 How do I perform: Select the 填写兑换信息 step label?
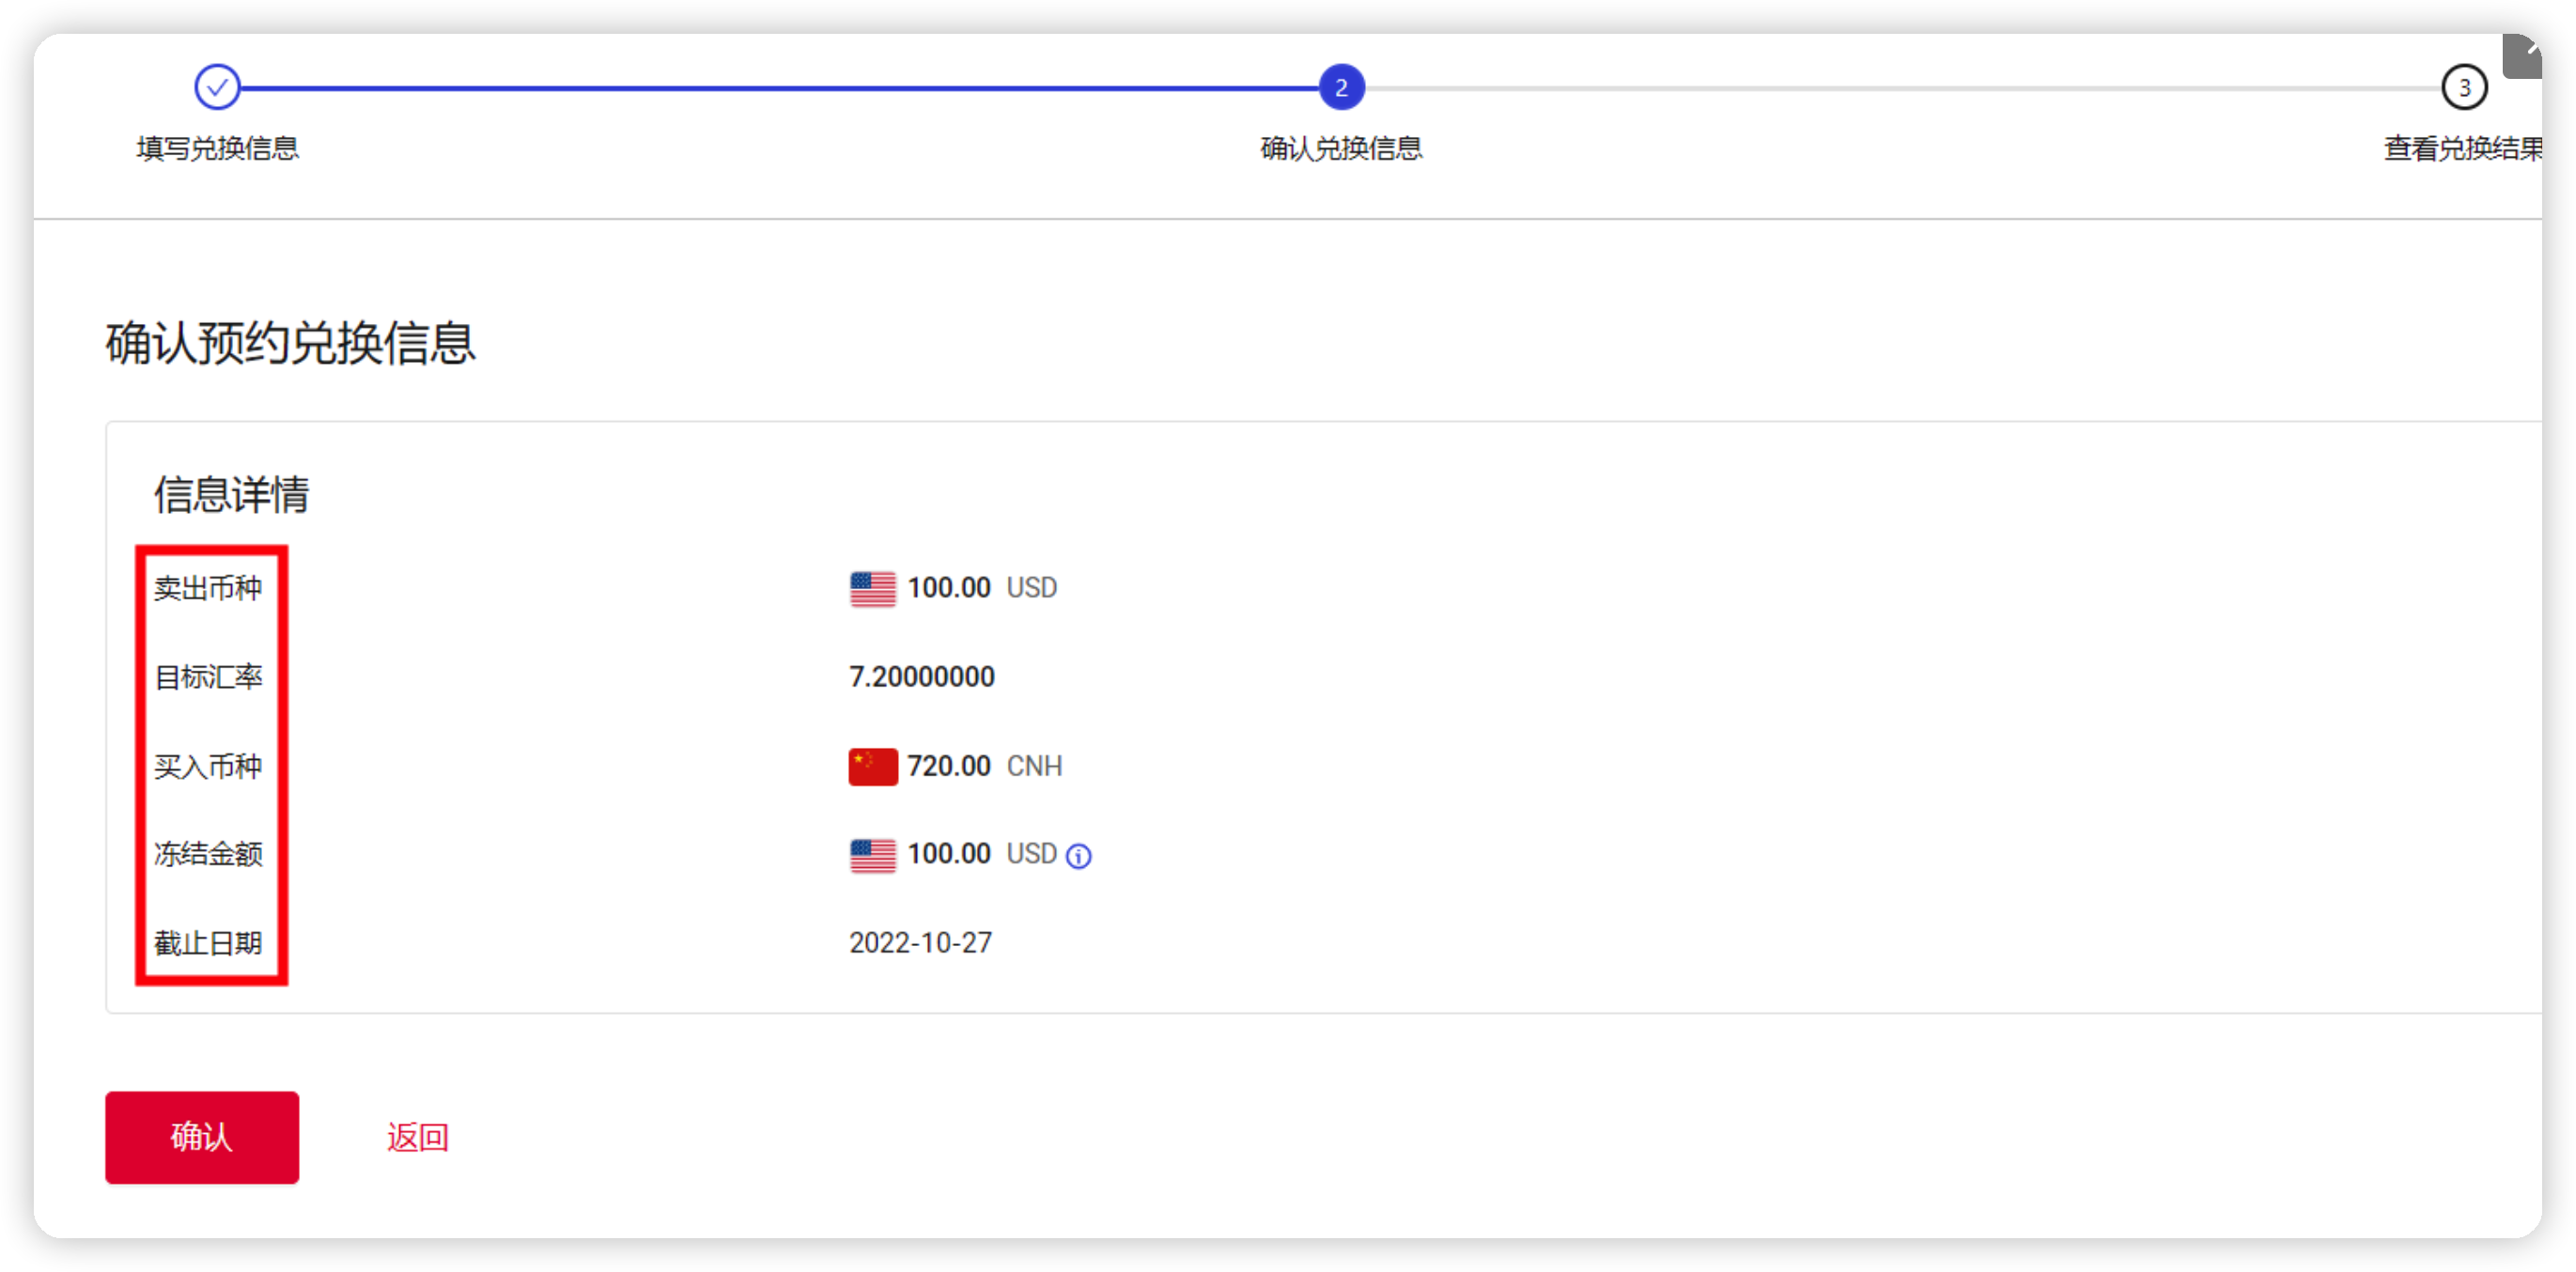(218, 149)
